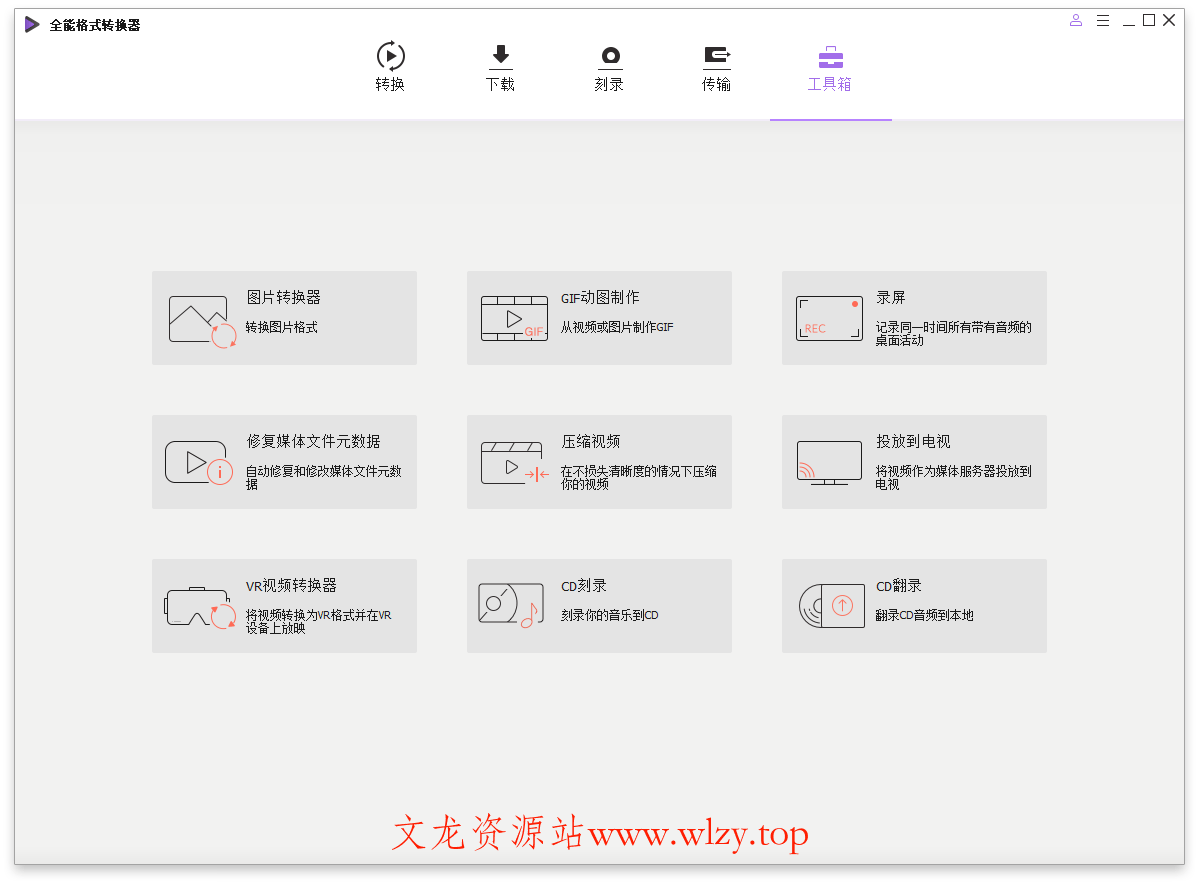Open the 投放到电视 cast-to-TV tool

(x=912, y=461)
